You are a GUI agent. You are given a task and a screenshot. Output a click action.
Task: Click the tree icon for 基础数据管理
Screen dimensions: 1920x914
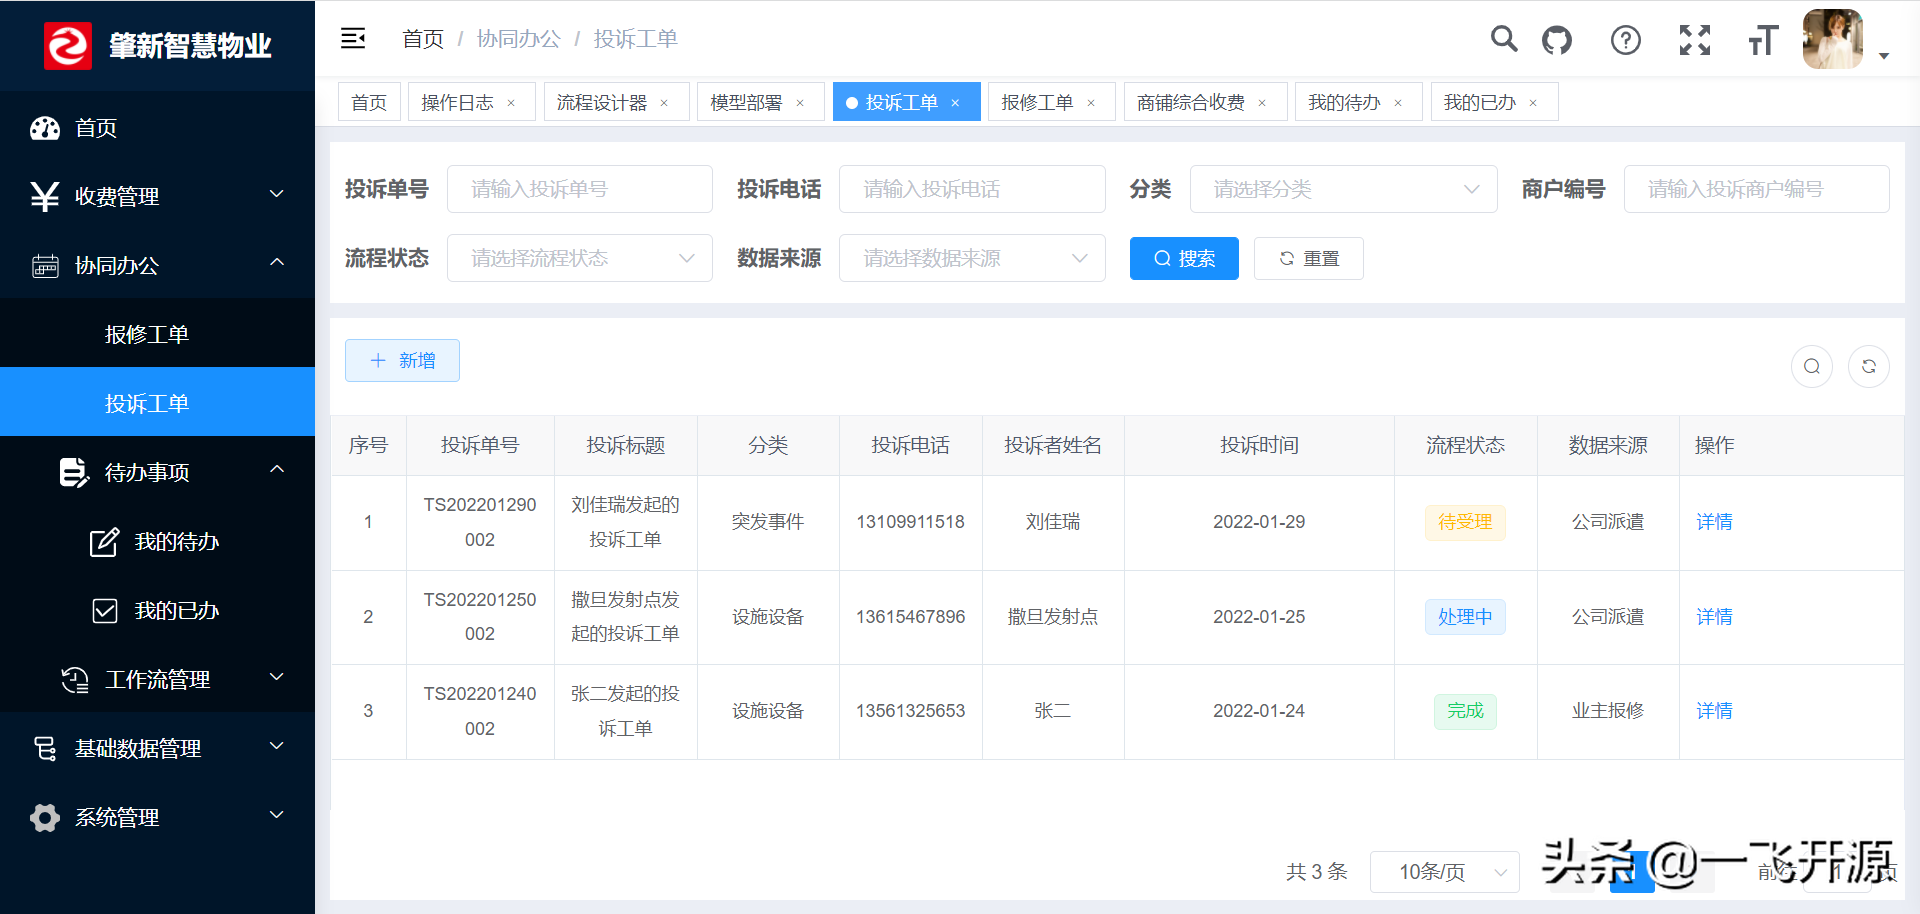45,748
